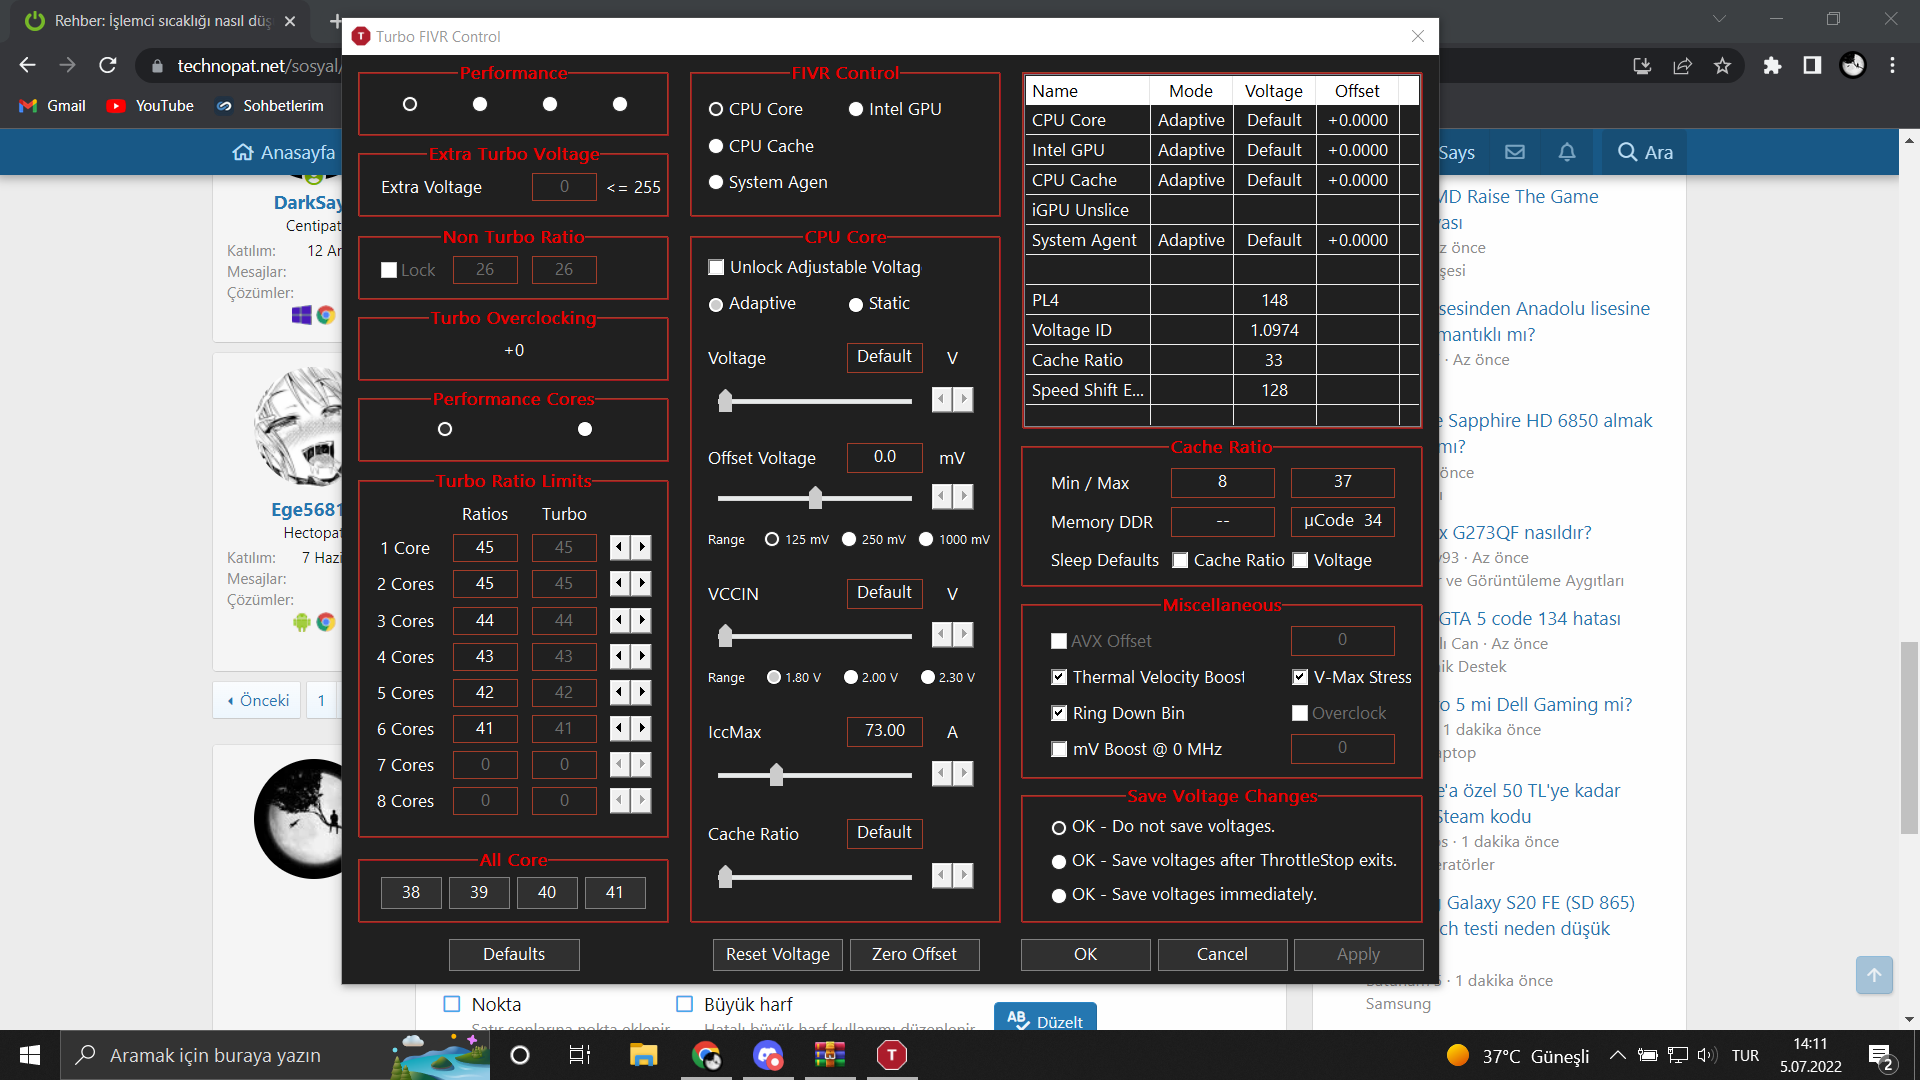Open the Gmail bookmark
The height and width of the screenshot is (1080, 1920).
53,106
